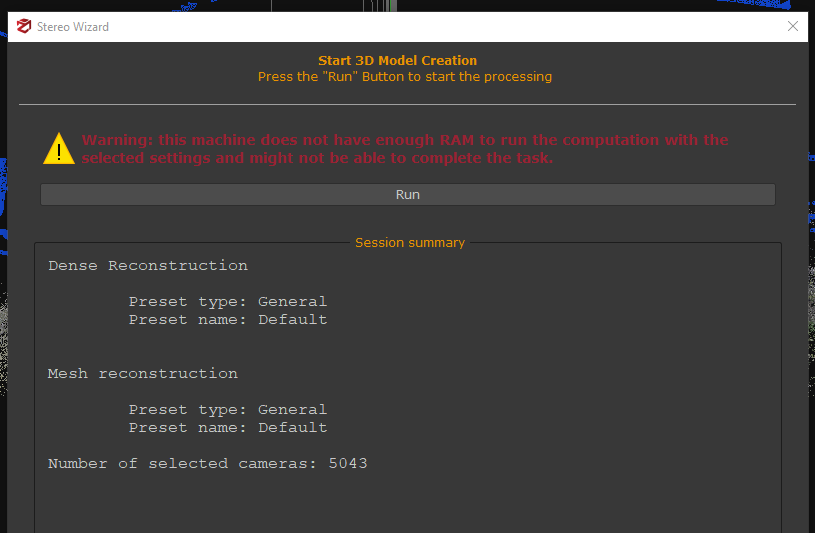Click the yellow warning triangle icon

pos(59,149)
